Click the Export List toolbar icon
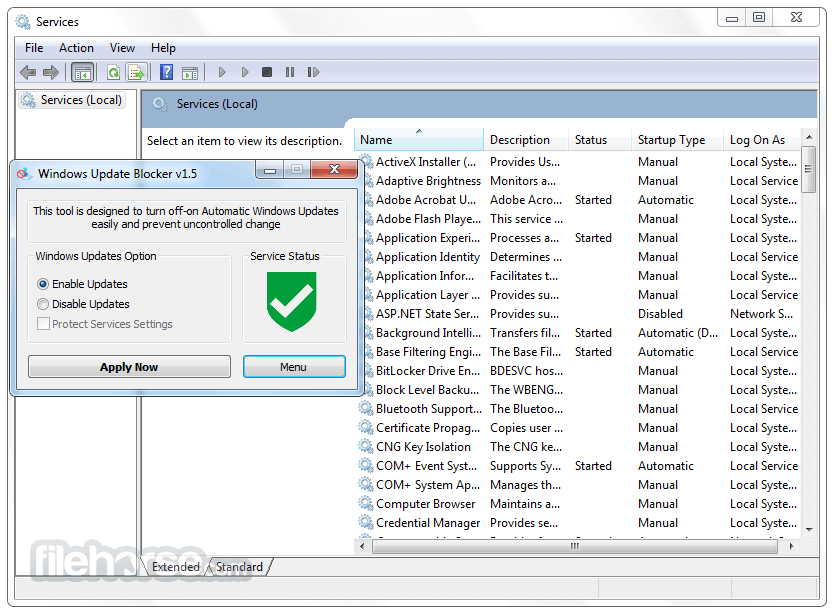 click(x=136, y=72)
